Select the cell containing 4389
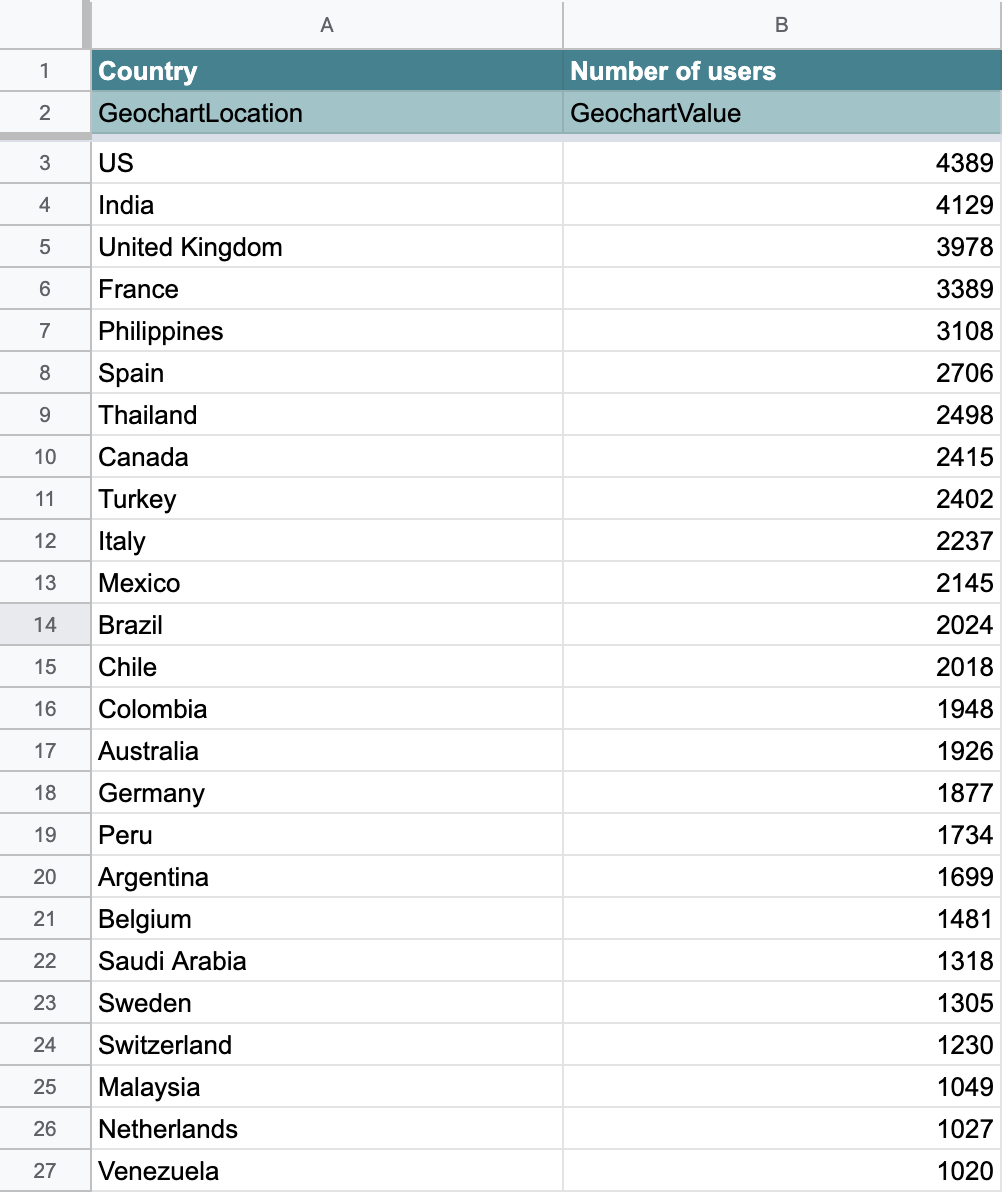Image resolution: width=1002 pixels, height=1192 pixels. click(x=782, y=163)
